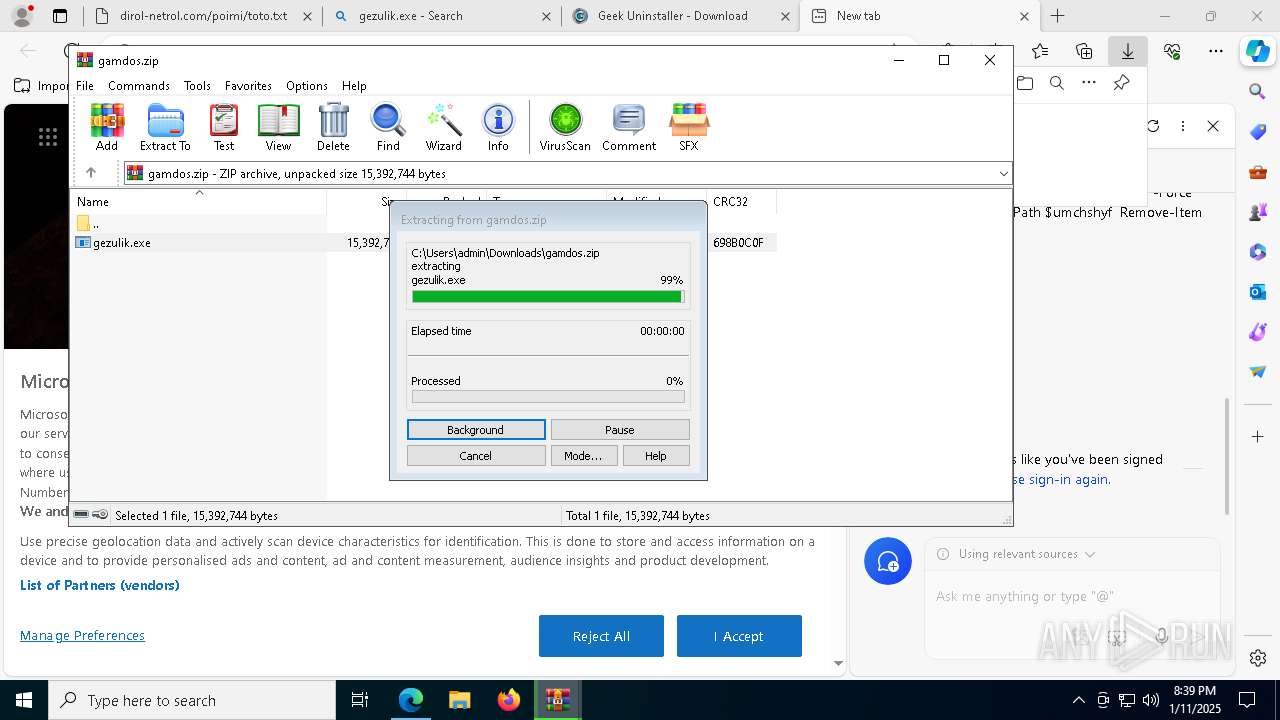Open the Comment tool
1280x720 pixels.
coord(629,127)
